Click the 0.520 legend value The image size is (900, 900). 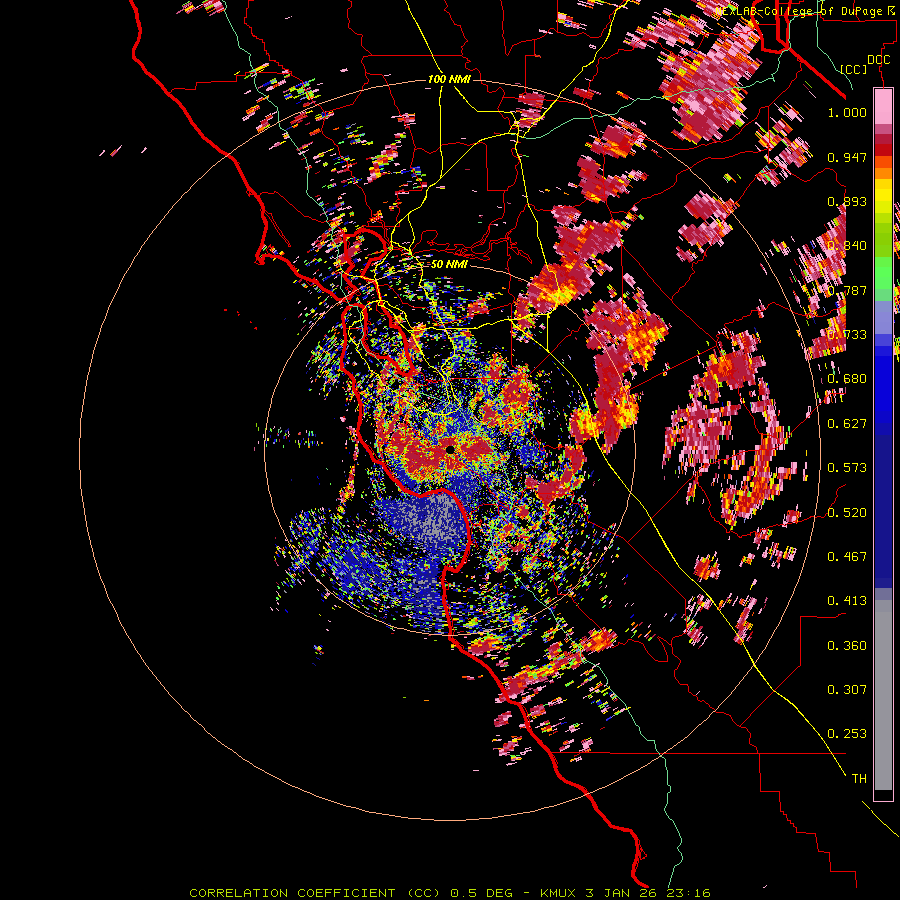[847, 513]
